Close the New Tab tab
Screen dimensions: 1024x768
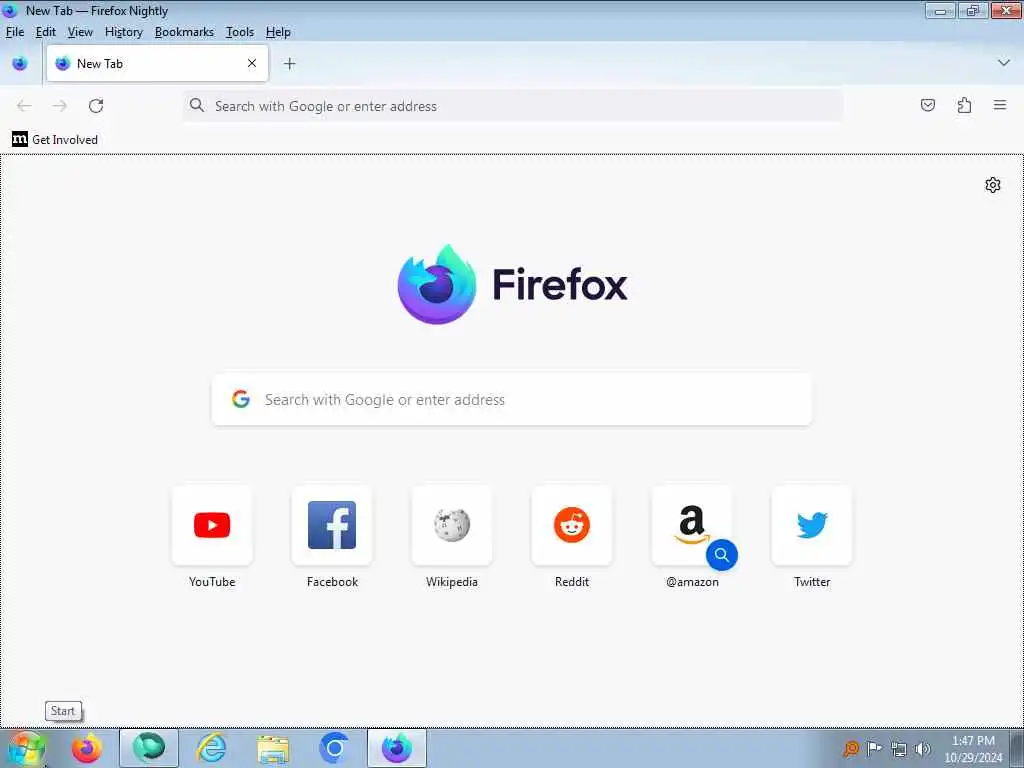252,63
